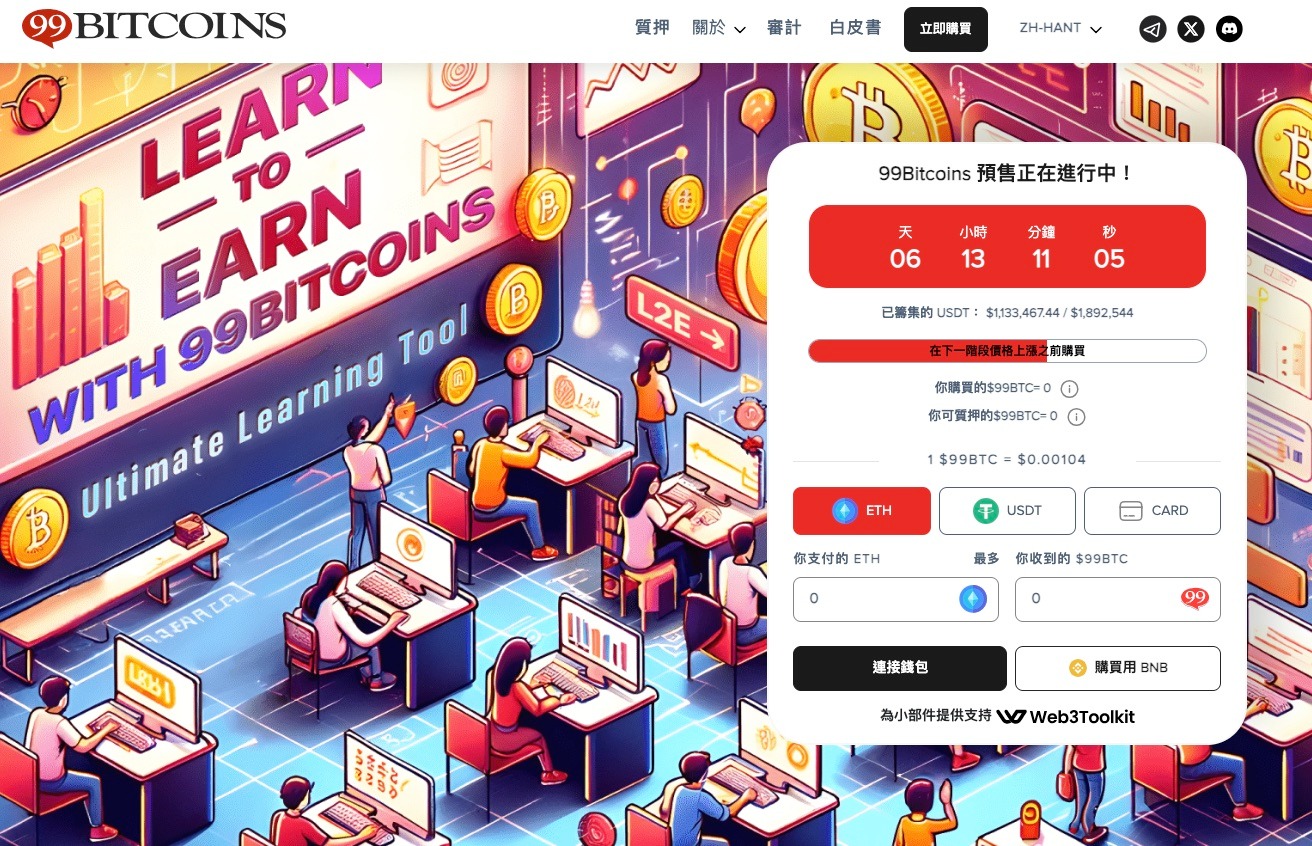The image size is (1312, 846).
Task: Click the 99 logo icon in $99BTC field
Action: tap(1195, 599)
